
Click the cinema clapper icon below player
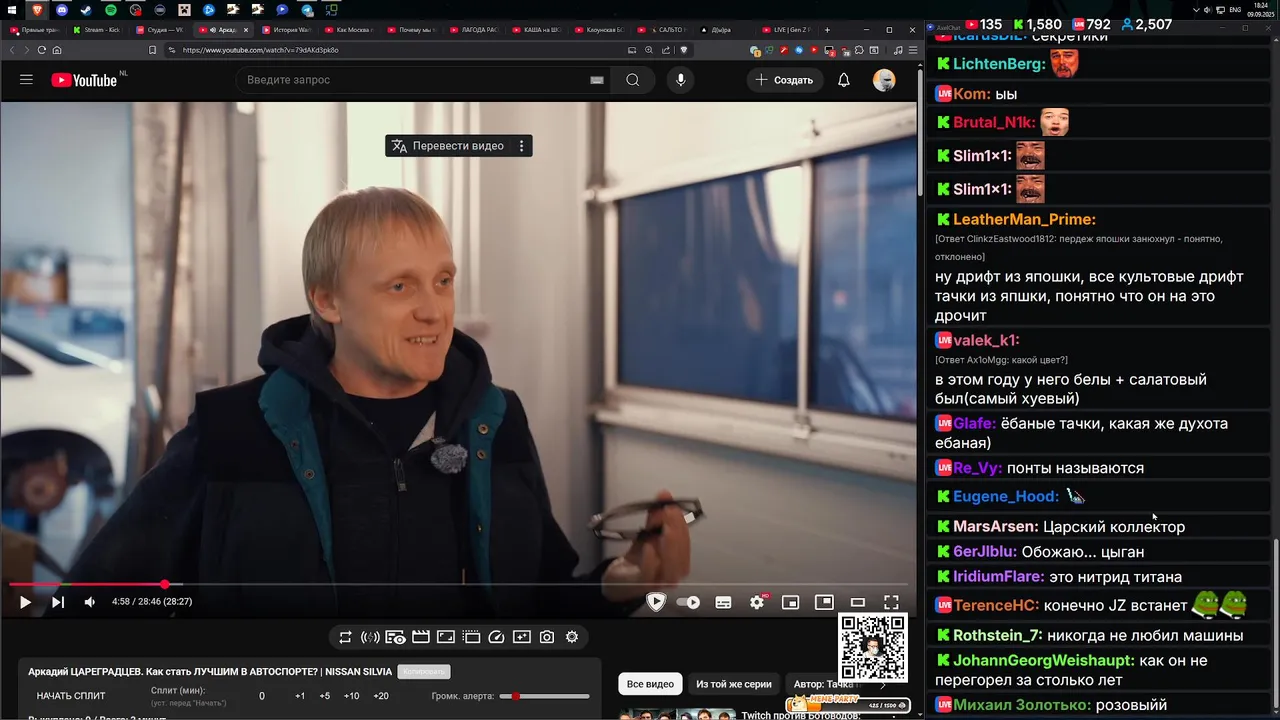[420, 637]
